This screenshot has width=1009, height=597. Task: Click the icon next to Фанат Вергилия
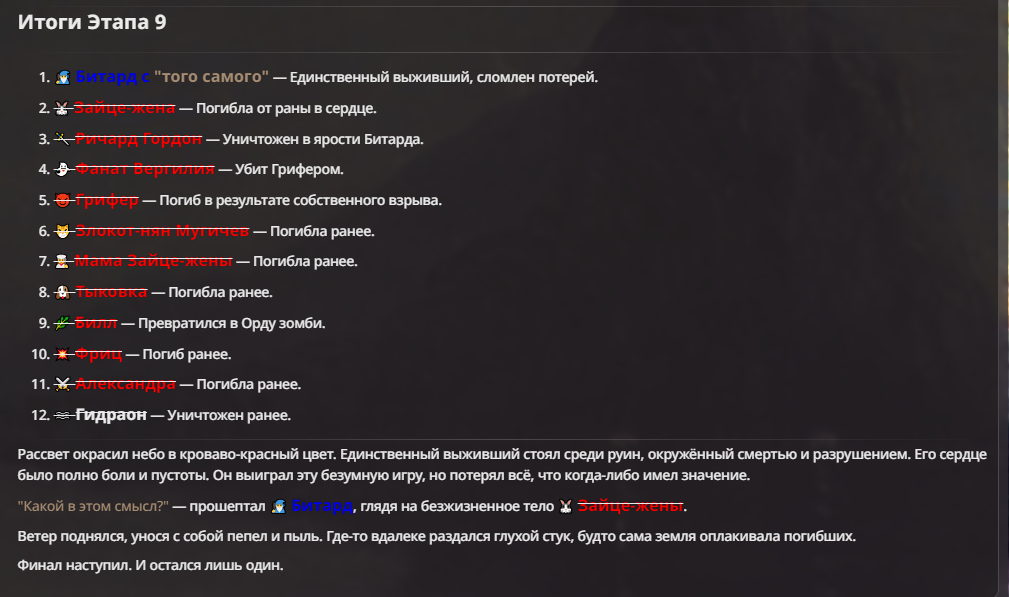pos(62,170)
